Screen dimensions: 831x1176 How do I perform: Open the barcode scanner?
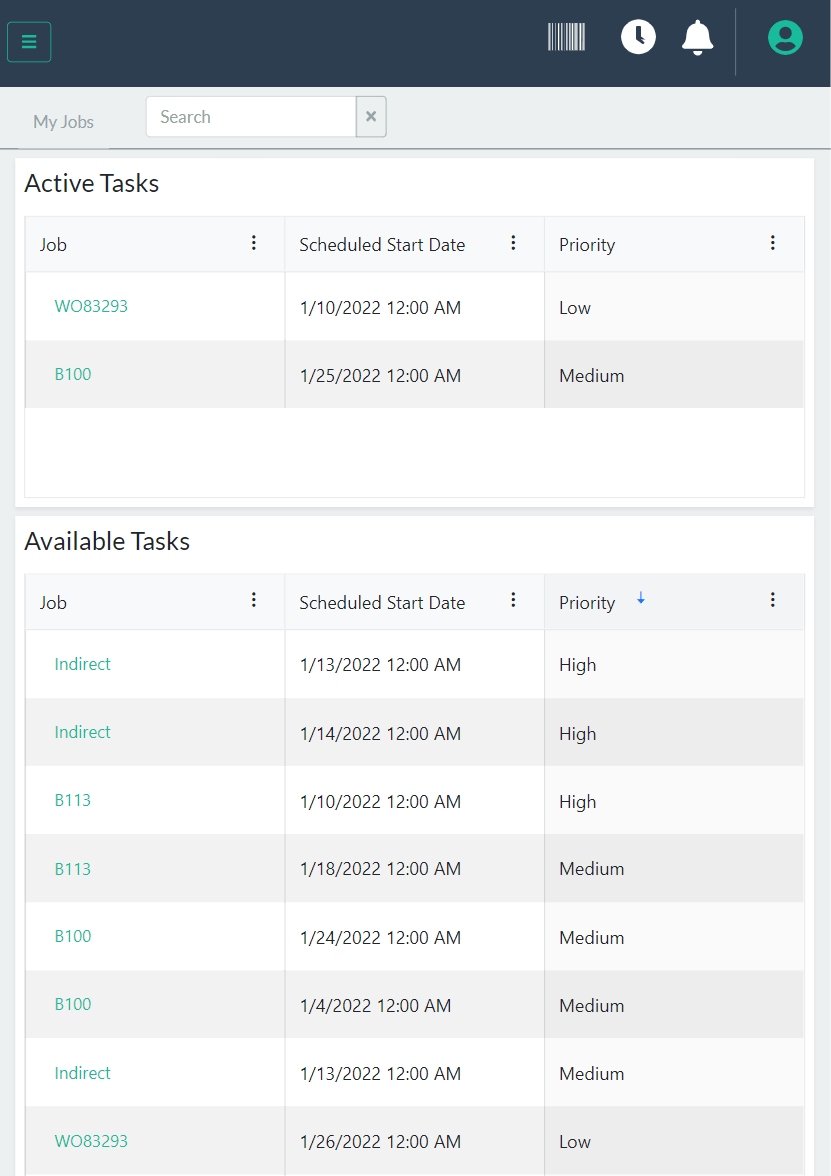click(566, 37)
